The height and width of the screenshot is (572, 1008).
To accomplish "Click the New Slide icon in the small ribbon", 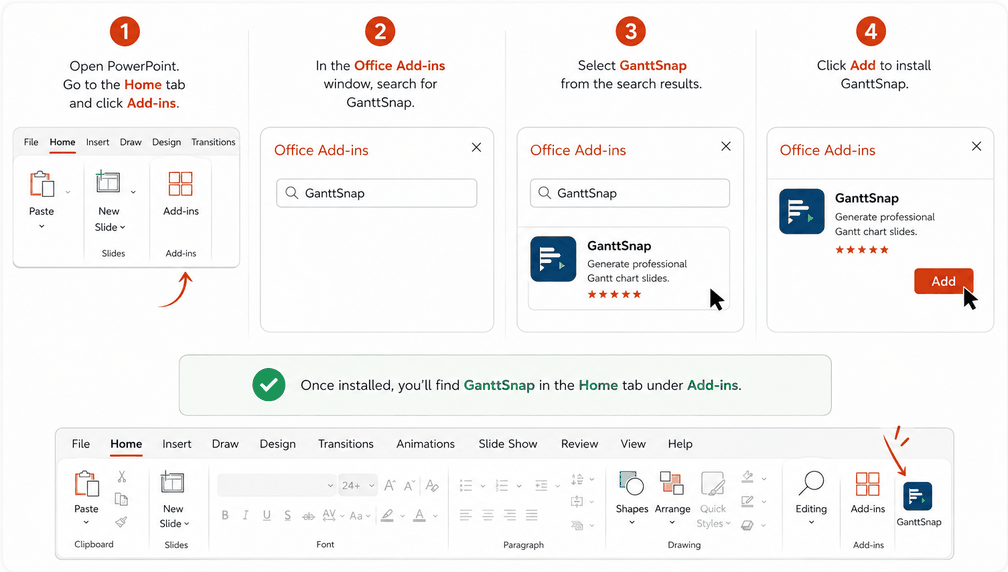I will 108,182.
